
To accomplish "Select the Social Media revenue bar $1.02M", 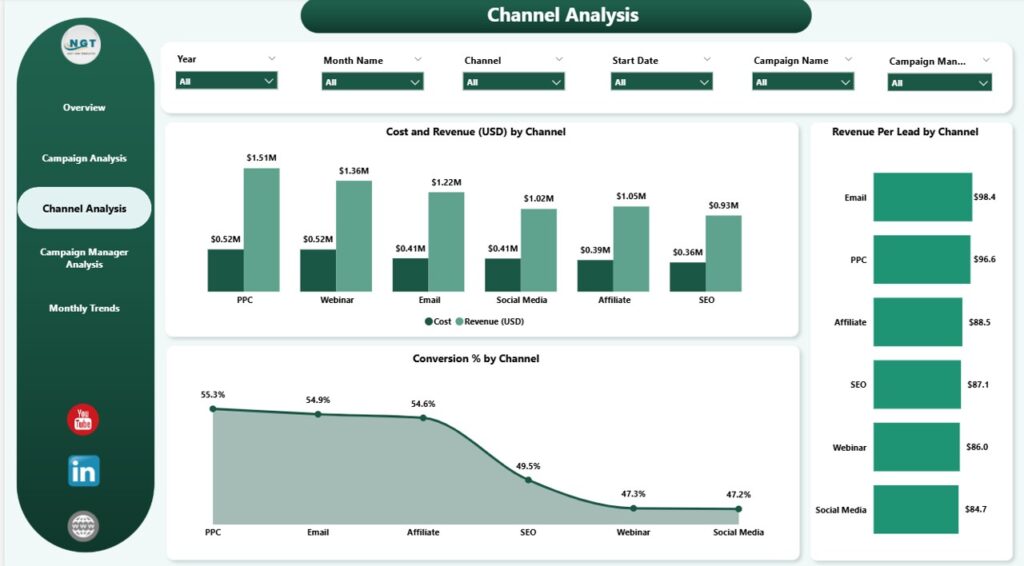I will pos(539,250).
